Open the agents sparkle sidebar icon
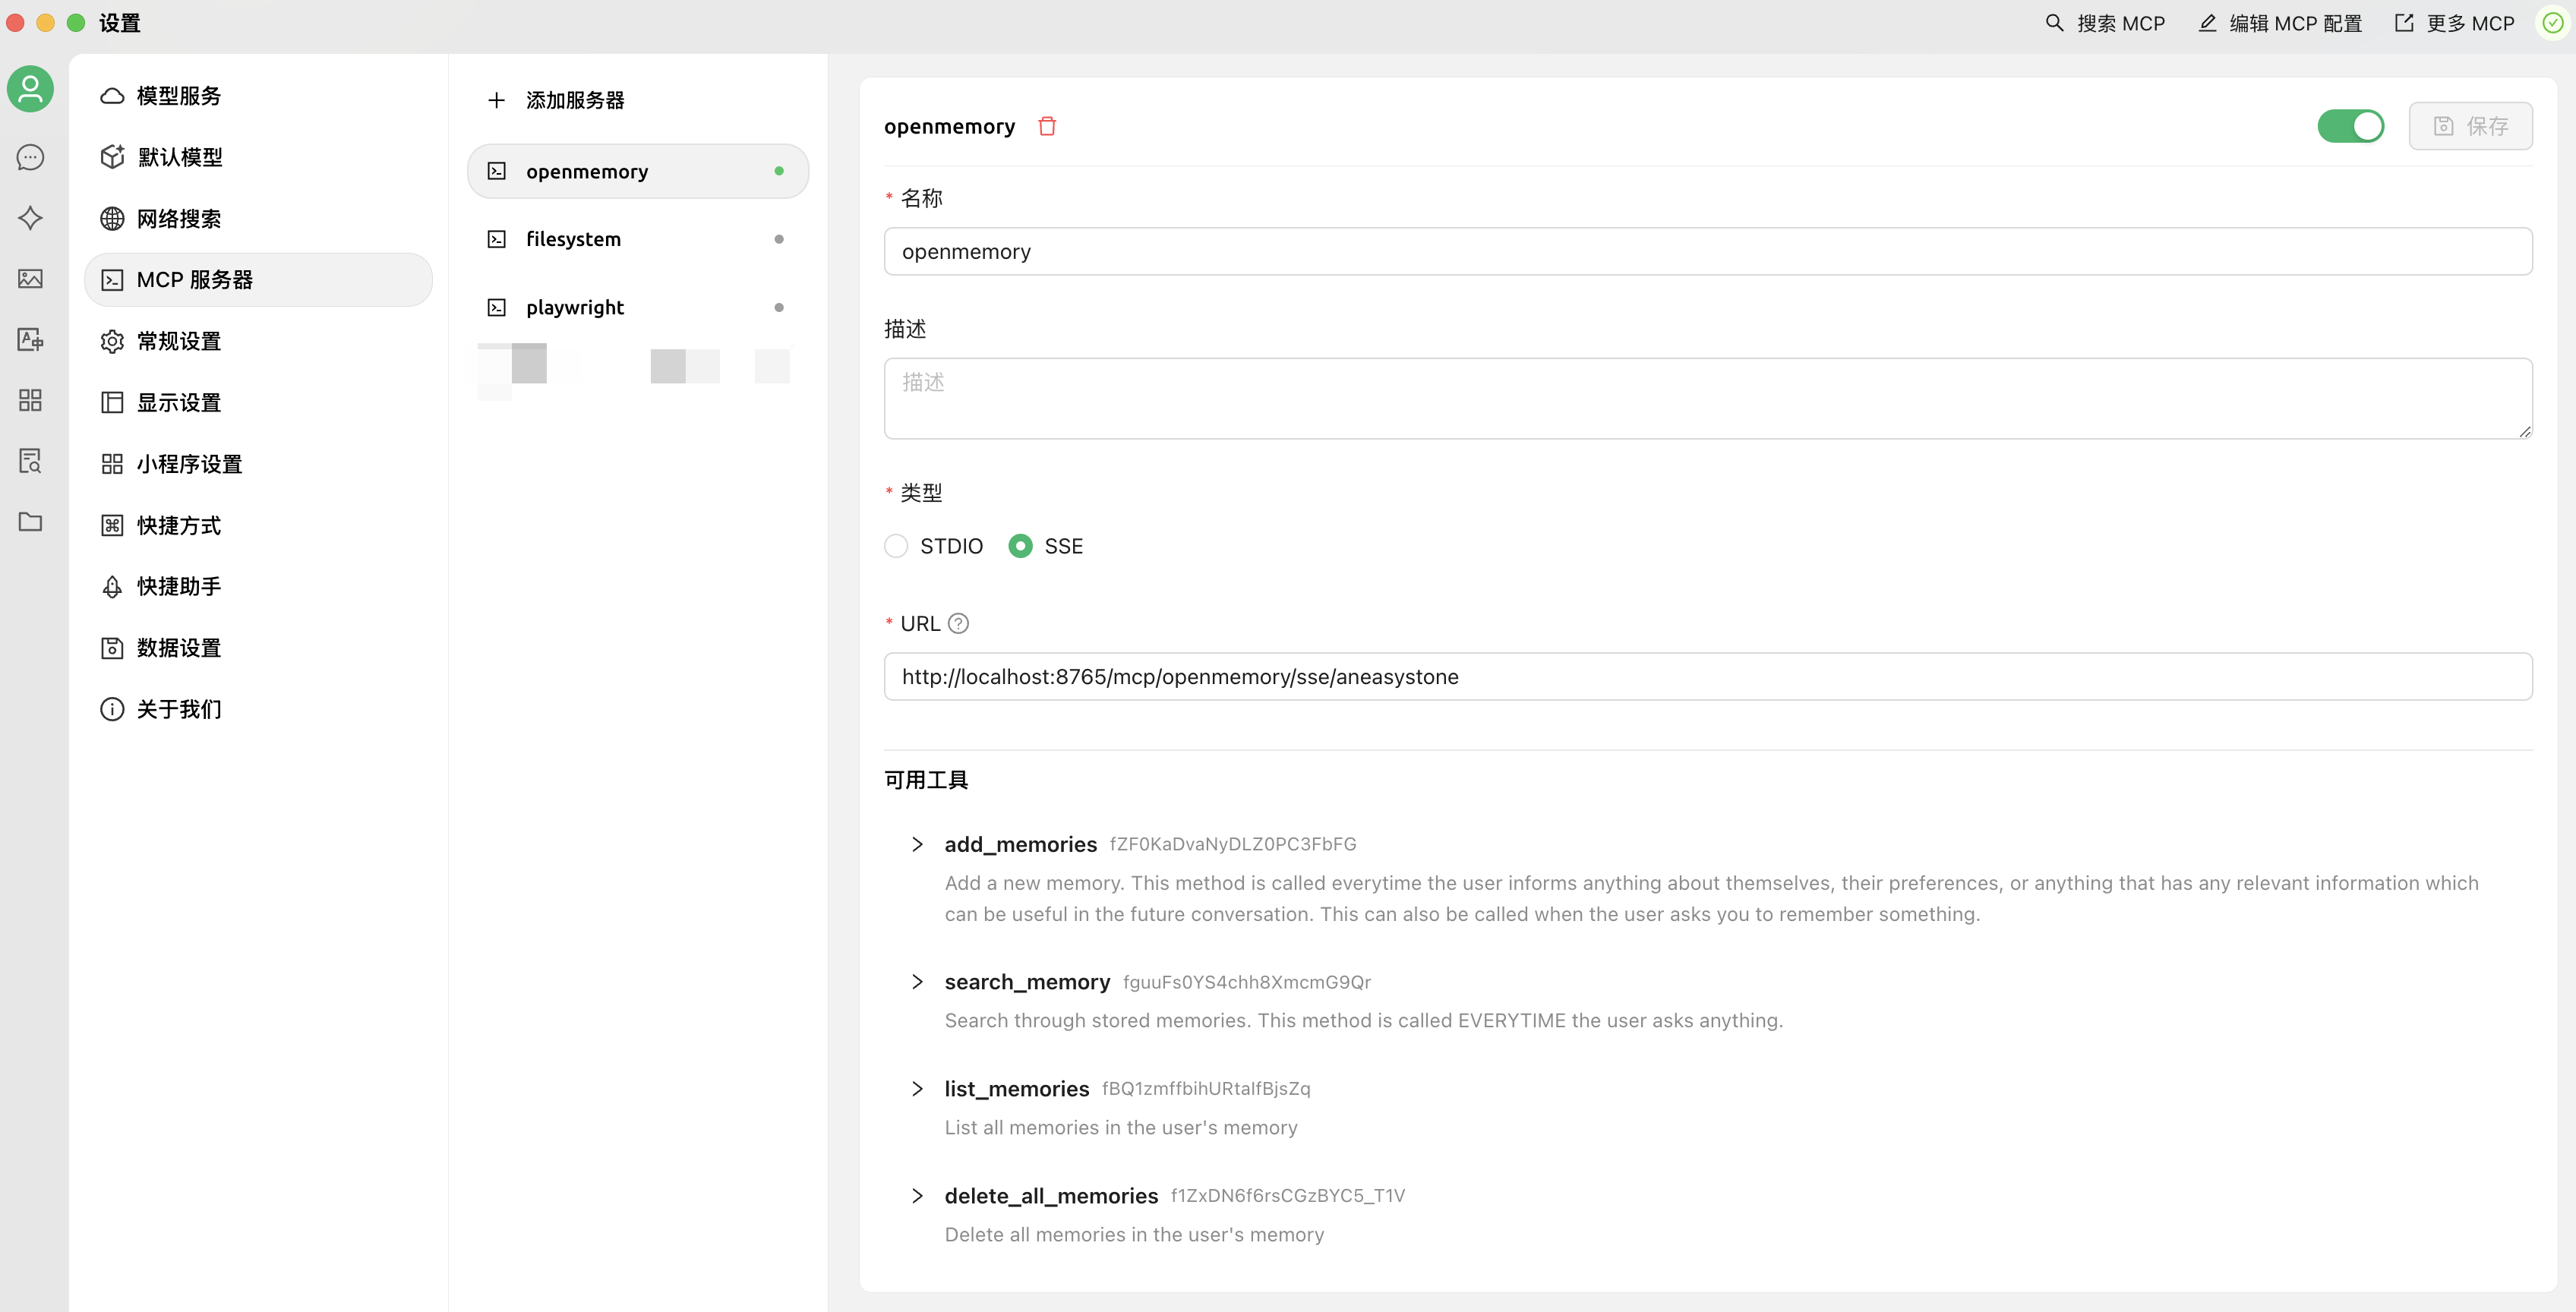Image resolution: width=2576 pixels, height=1312 pixels. pyautogui.click(x=30, y=218)
